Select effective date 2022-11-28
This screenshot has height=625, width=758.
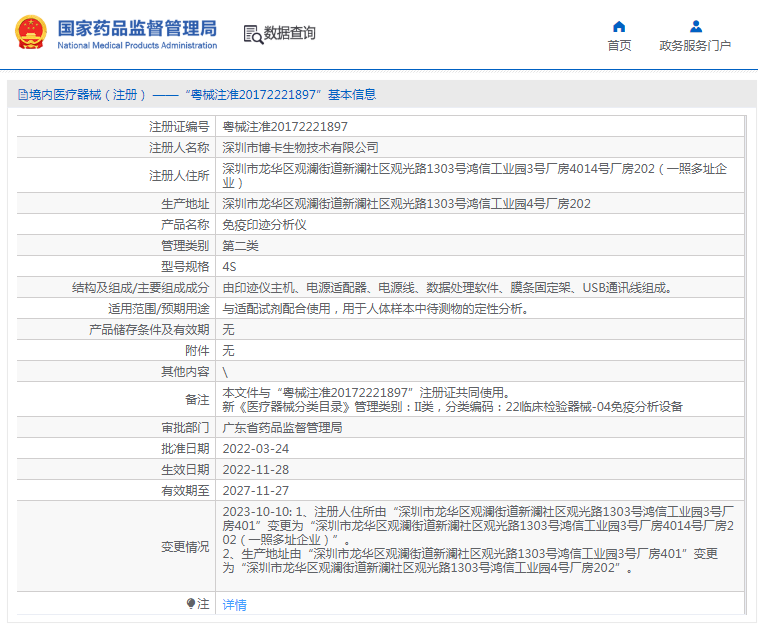[256, 470]
